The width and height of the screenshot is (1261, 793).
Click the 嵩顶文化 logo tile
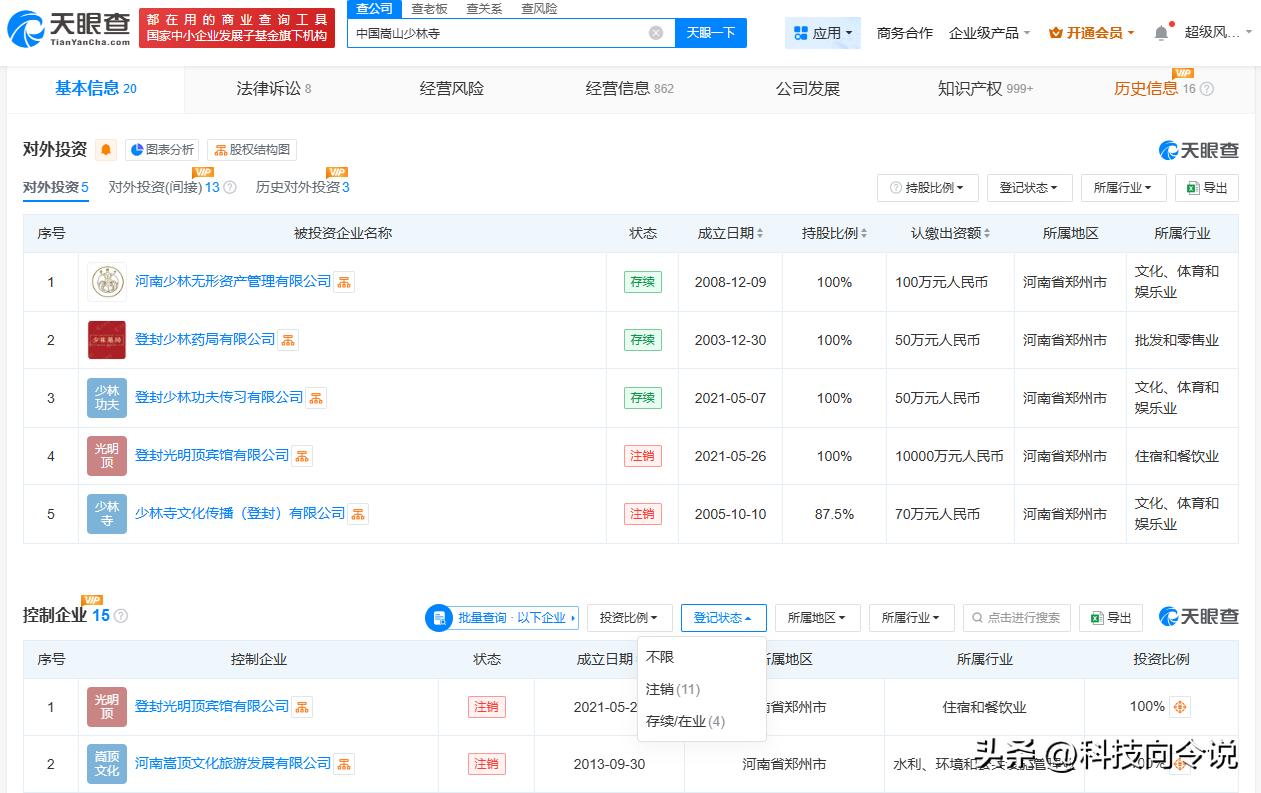point(107,764)
